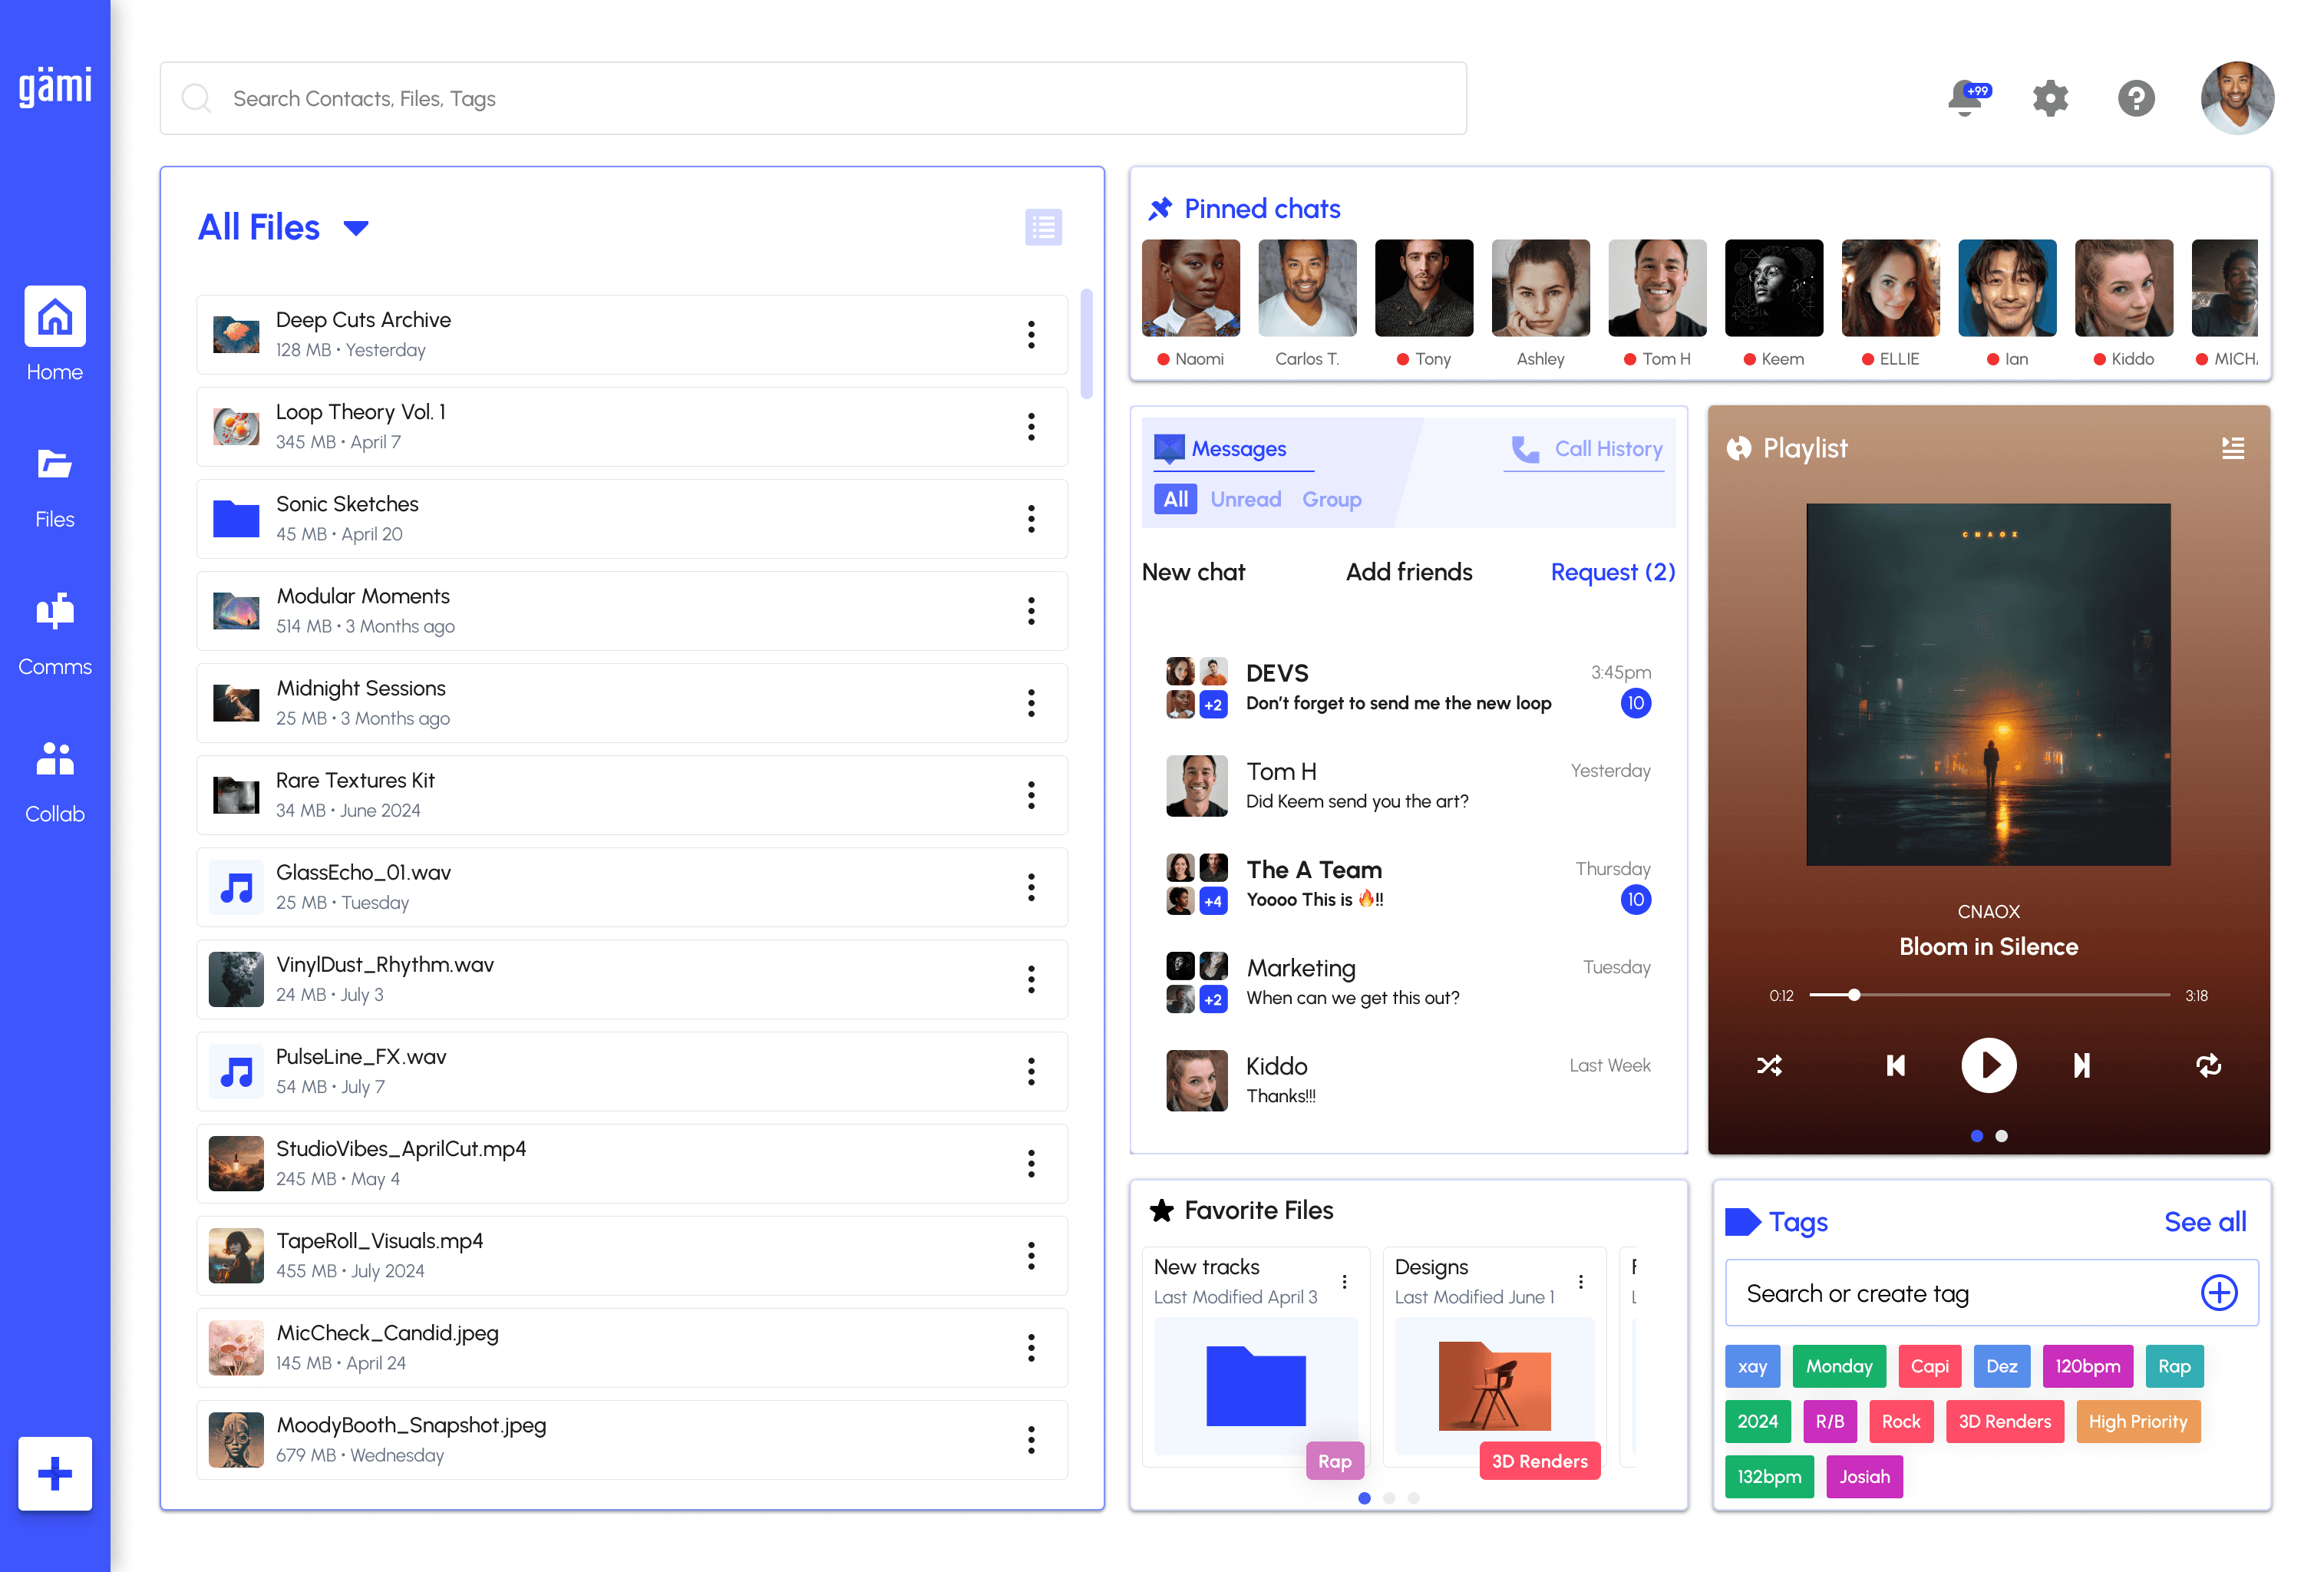
Task: Click the help question mark icon
Action: [x=2136, y=98]
